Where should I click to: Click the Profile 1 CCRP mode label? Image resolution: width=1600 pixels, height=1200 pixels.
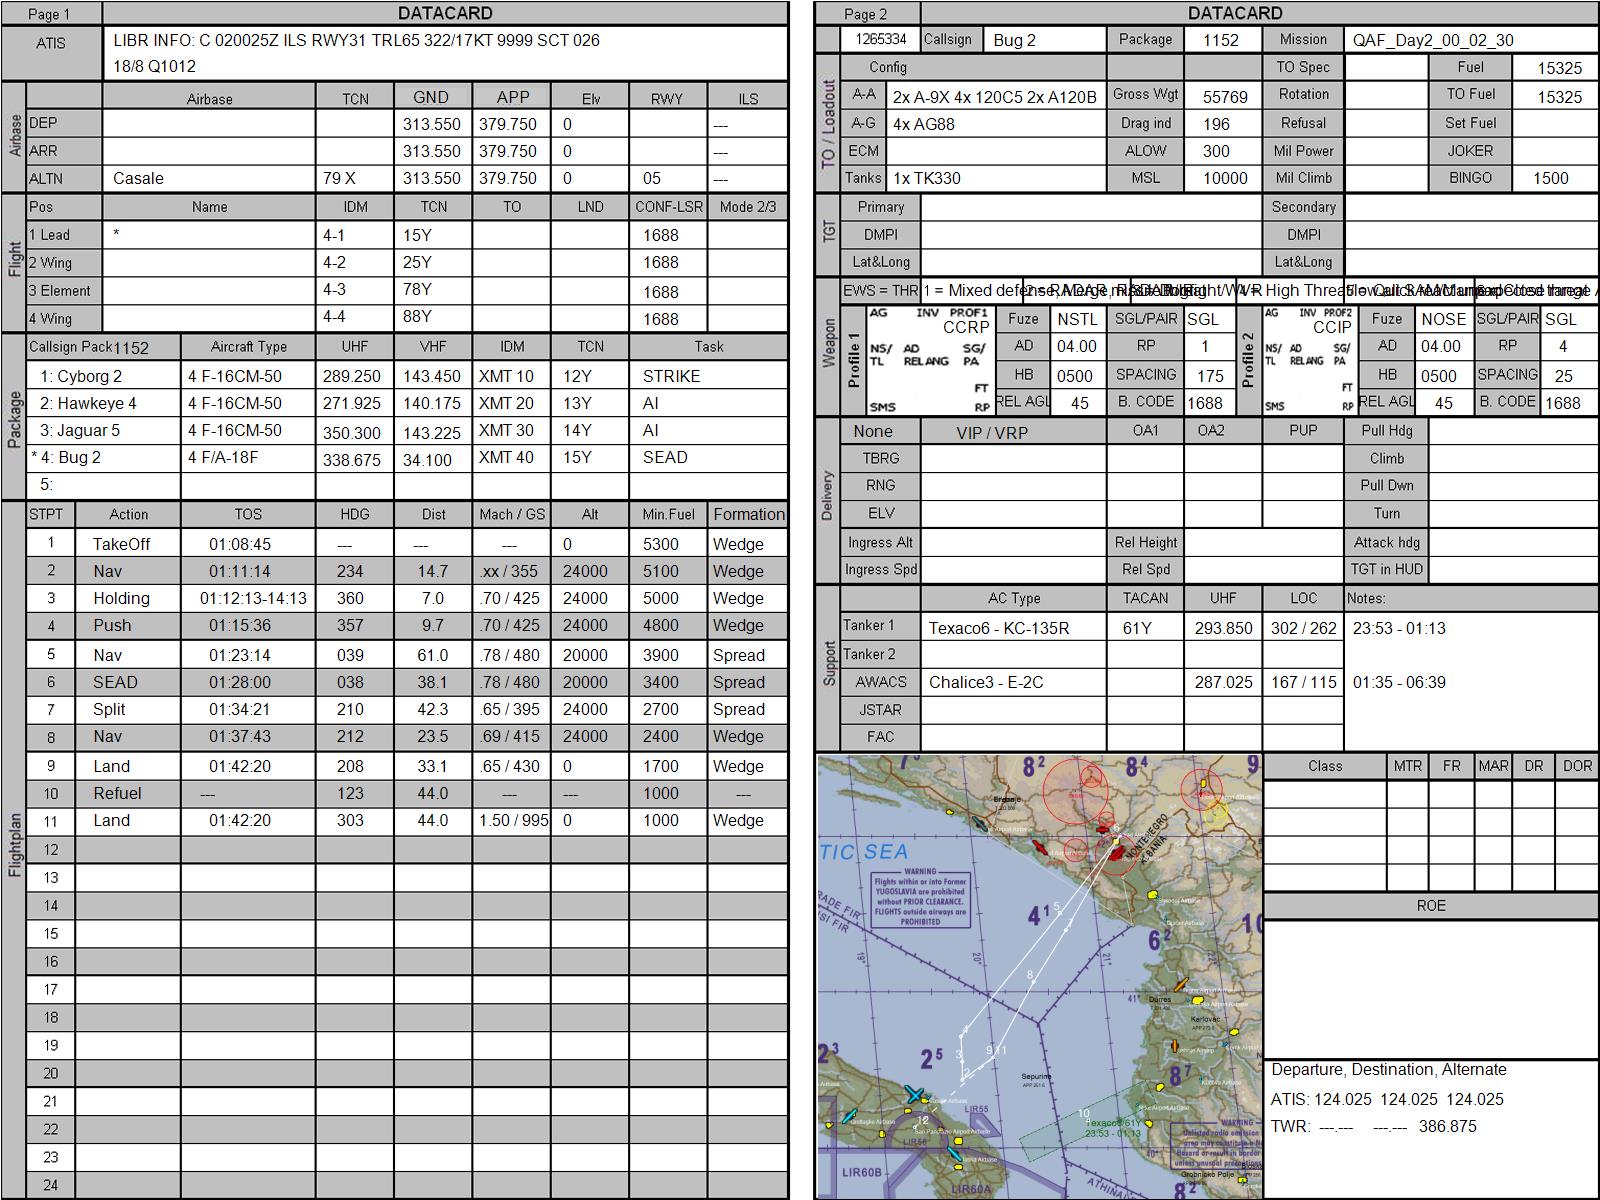coord(966,327)
